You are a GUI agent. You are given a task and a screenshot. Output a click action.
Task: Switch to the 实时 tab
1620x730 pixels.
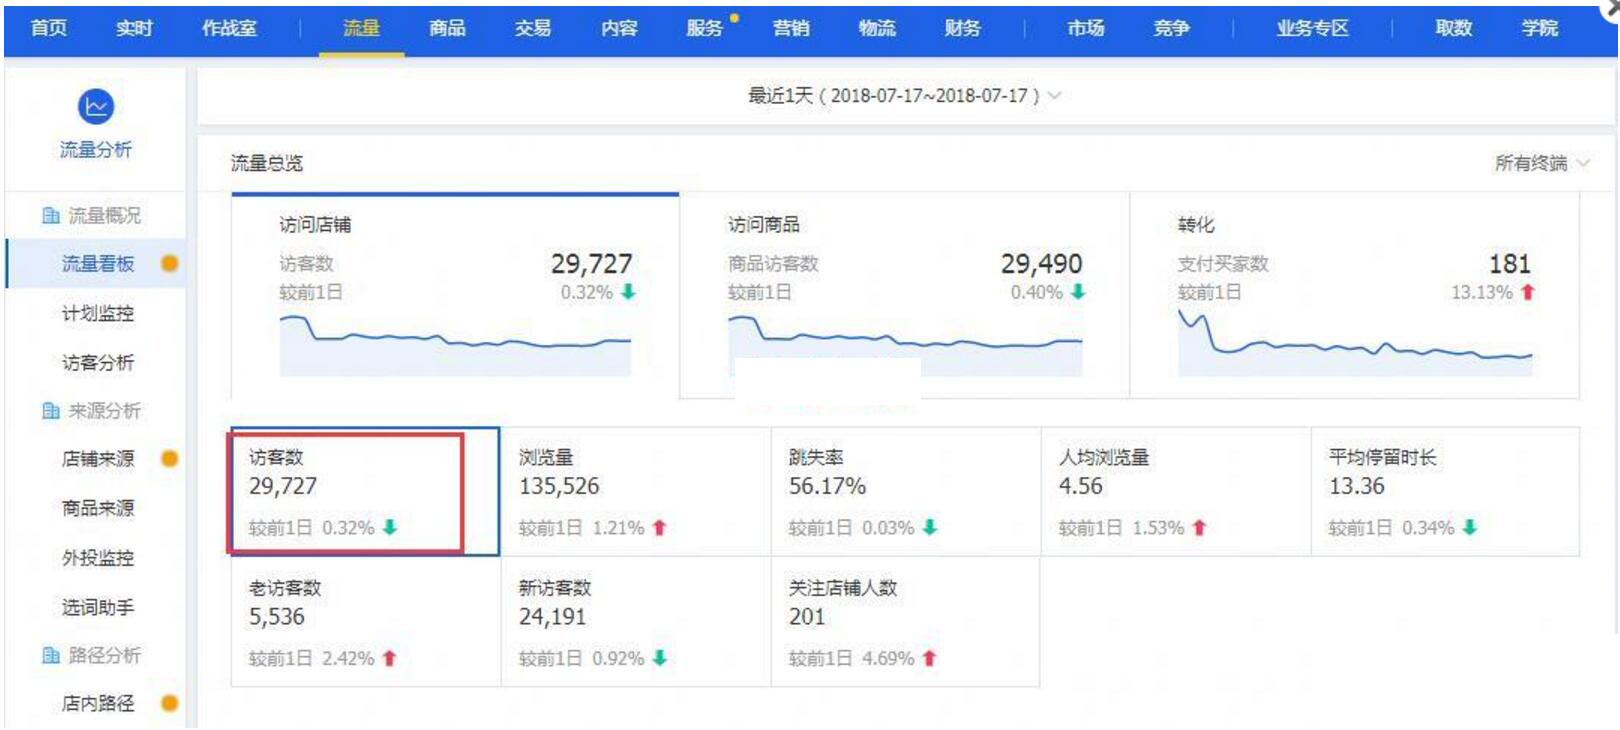(134, 28)
